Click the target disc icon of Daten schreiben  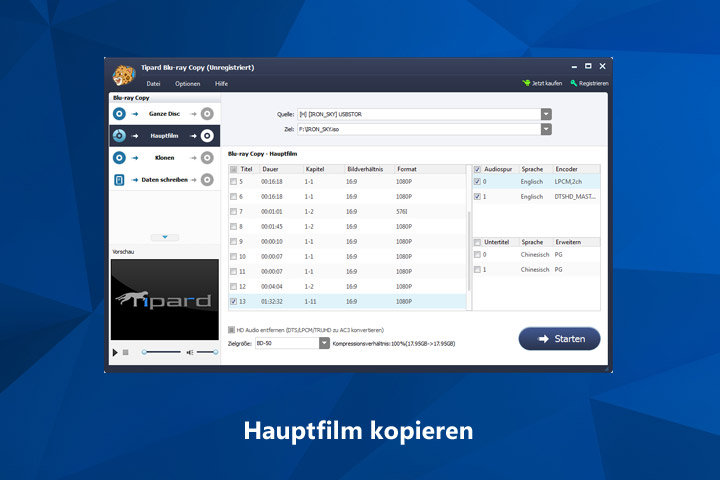pyautogui.click(x=207, y=180)
